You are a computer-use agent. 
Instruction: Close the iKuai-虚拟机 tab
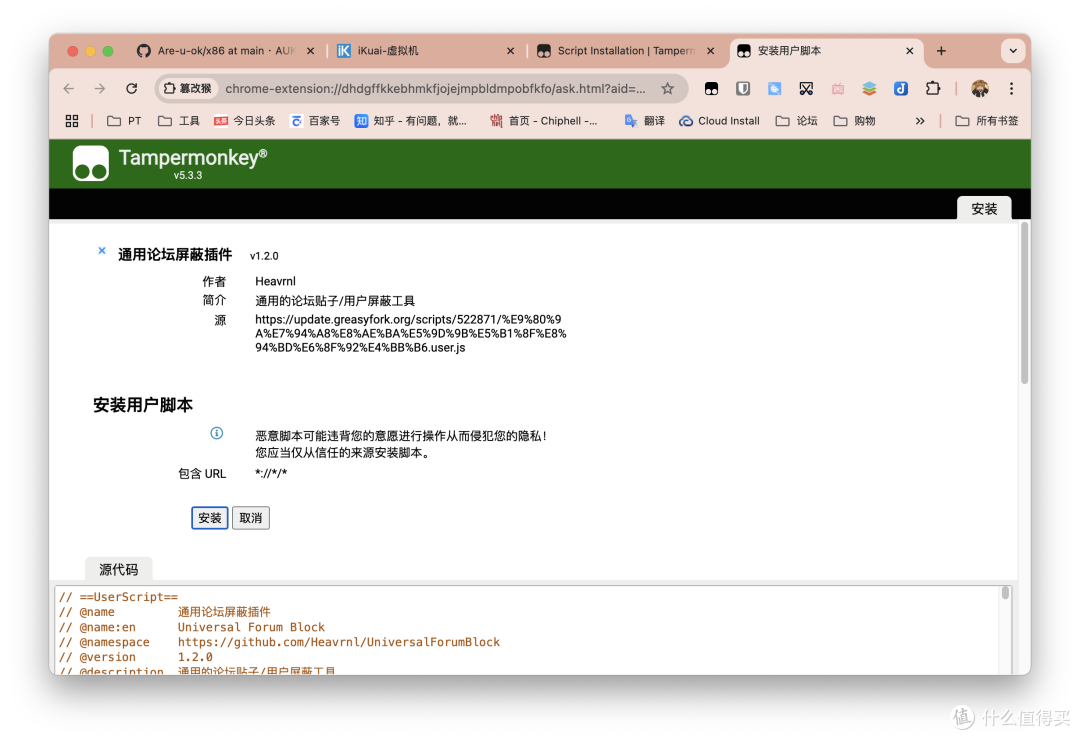pyautogui.click(x=510, y=51)
